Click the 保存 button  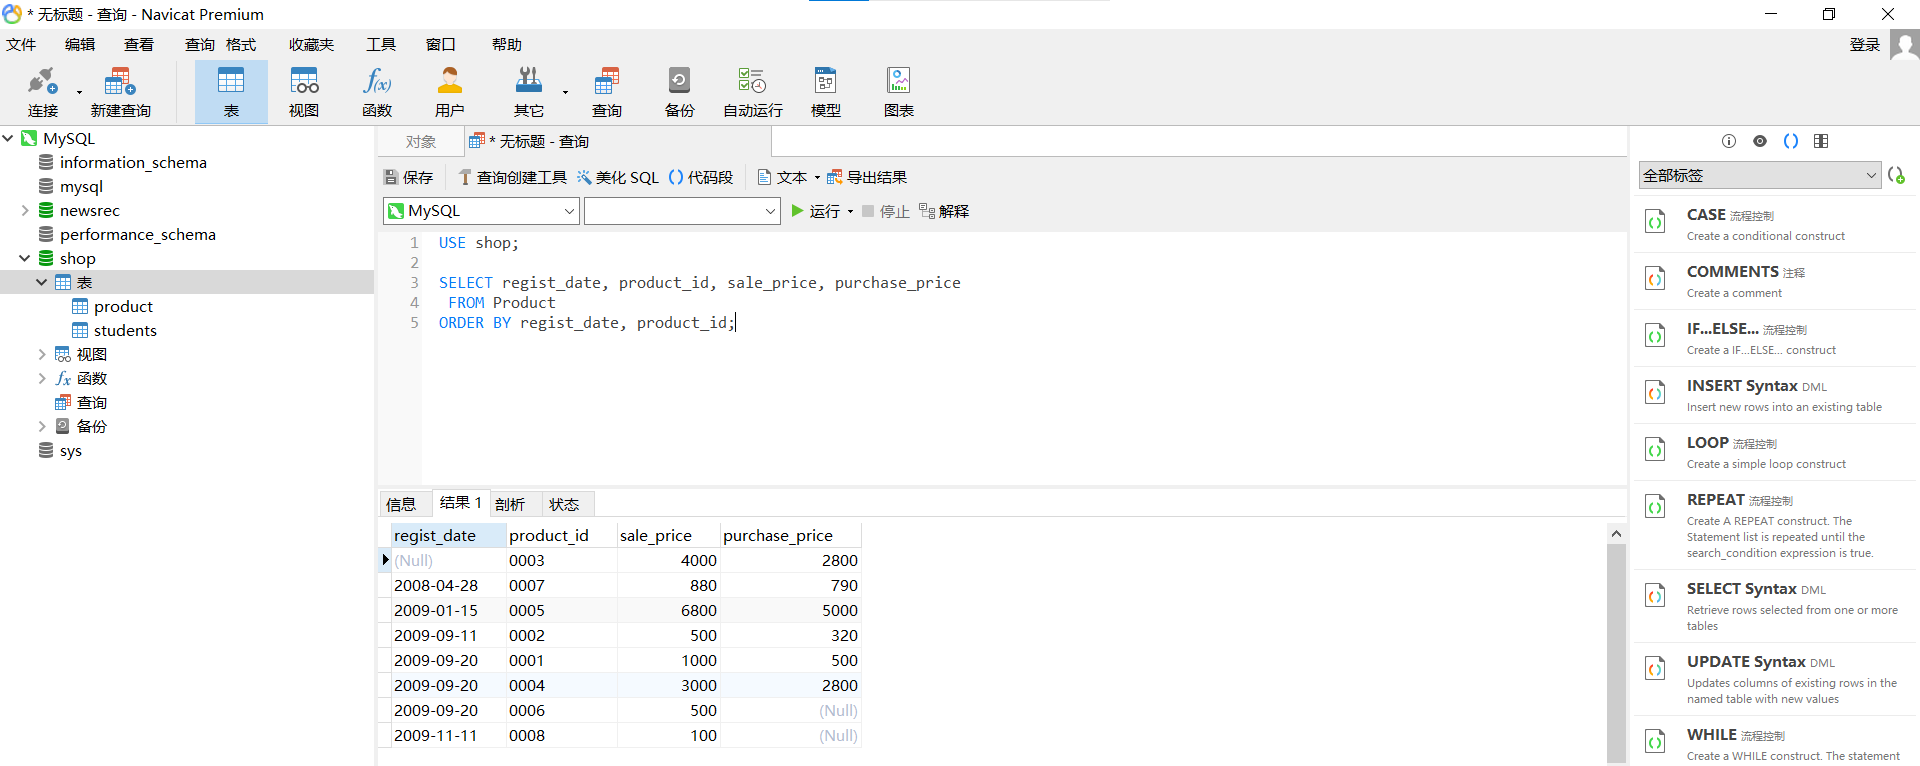[x=408, y=177]
